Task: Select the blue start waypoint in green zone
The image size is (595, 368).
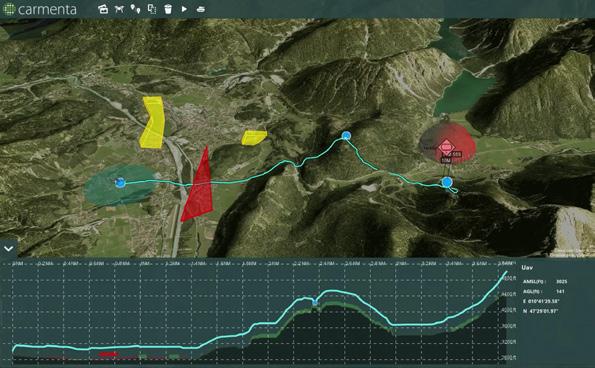Action: click(x=120, y=183)
